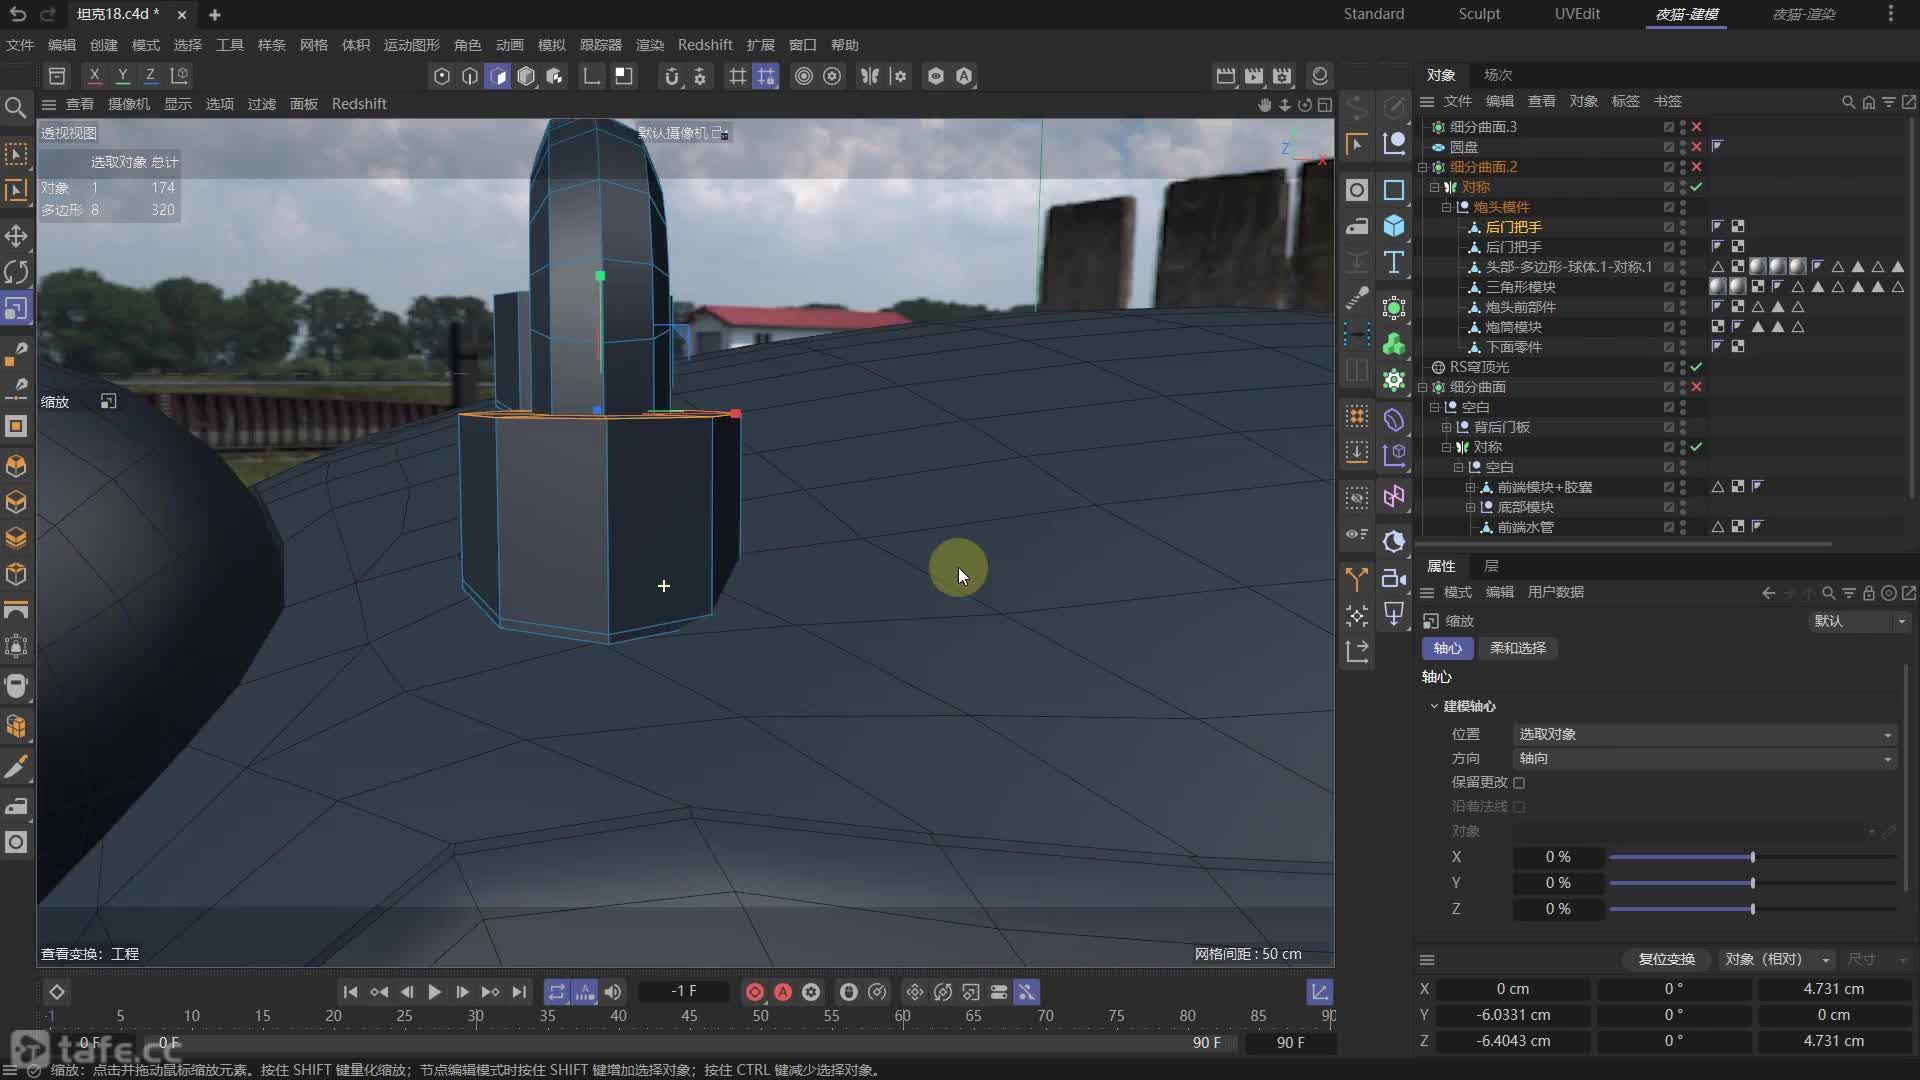Toggle Y axis lock
This screenshot has height=1080, width=1920.
[x=122, y=76]
